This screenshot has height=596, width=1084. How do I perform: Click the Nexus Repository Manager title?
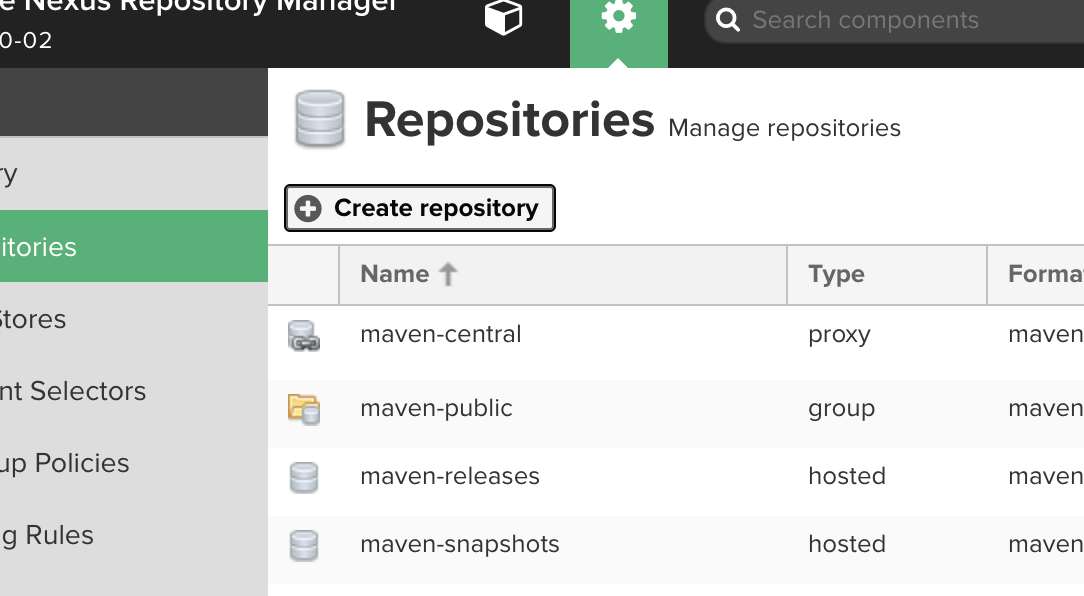[x=199, y=7]
